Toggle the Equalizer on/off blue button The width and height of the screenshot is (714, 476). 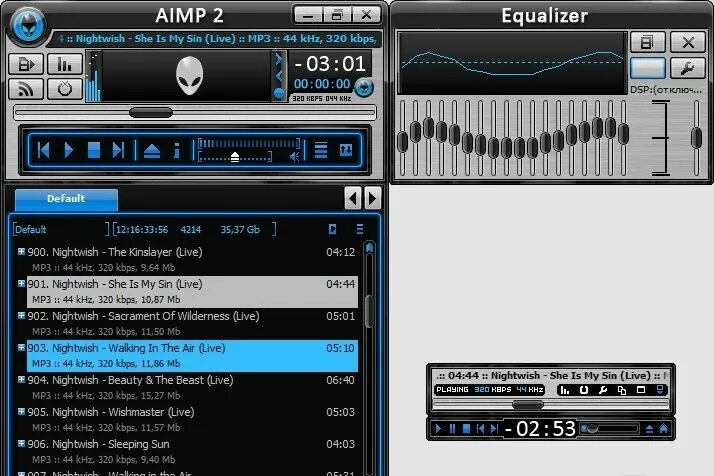(648, 68)
